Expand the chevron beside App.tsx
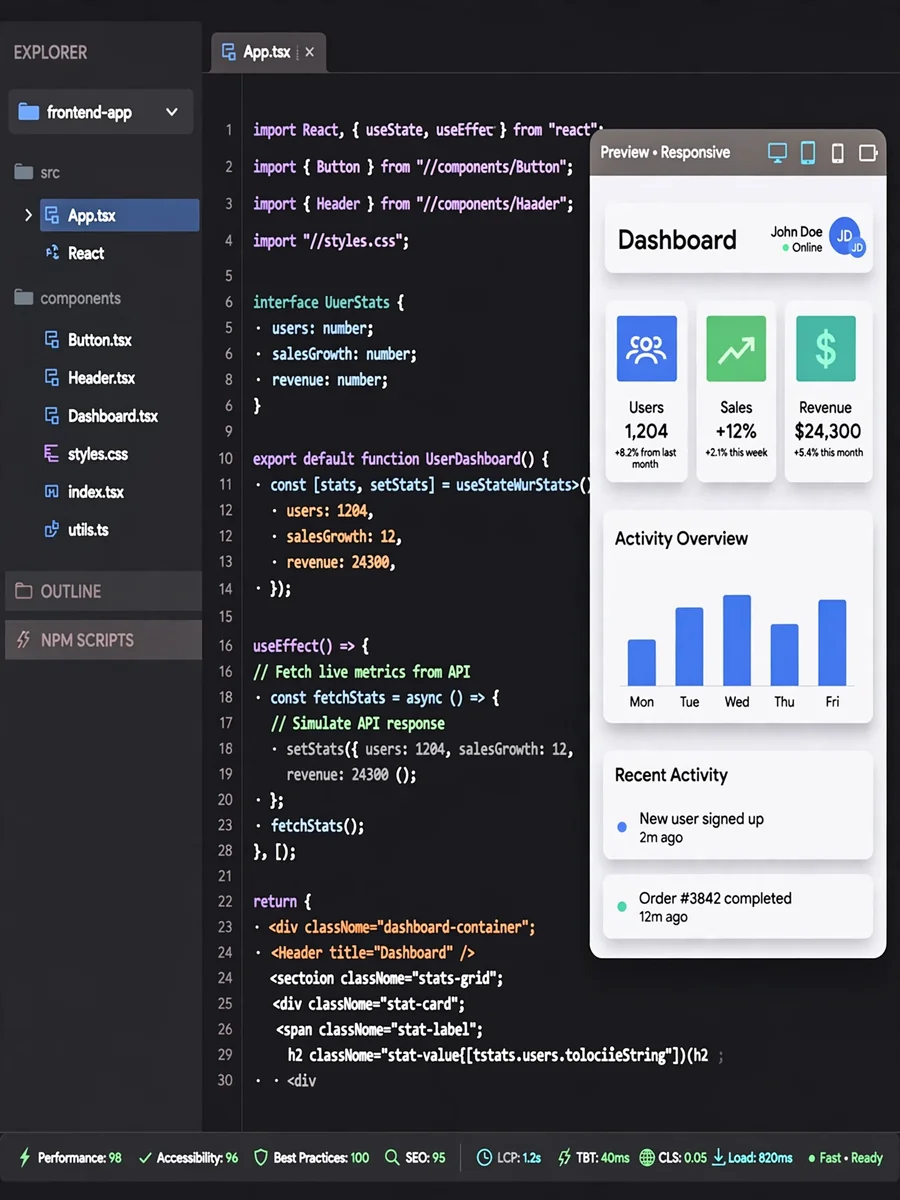The height and width of the screenshot is (1200, 900). click(x=27, y=215)
